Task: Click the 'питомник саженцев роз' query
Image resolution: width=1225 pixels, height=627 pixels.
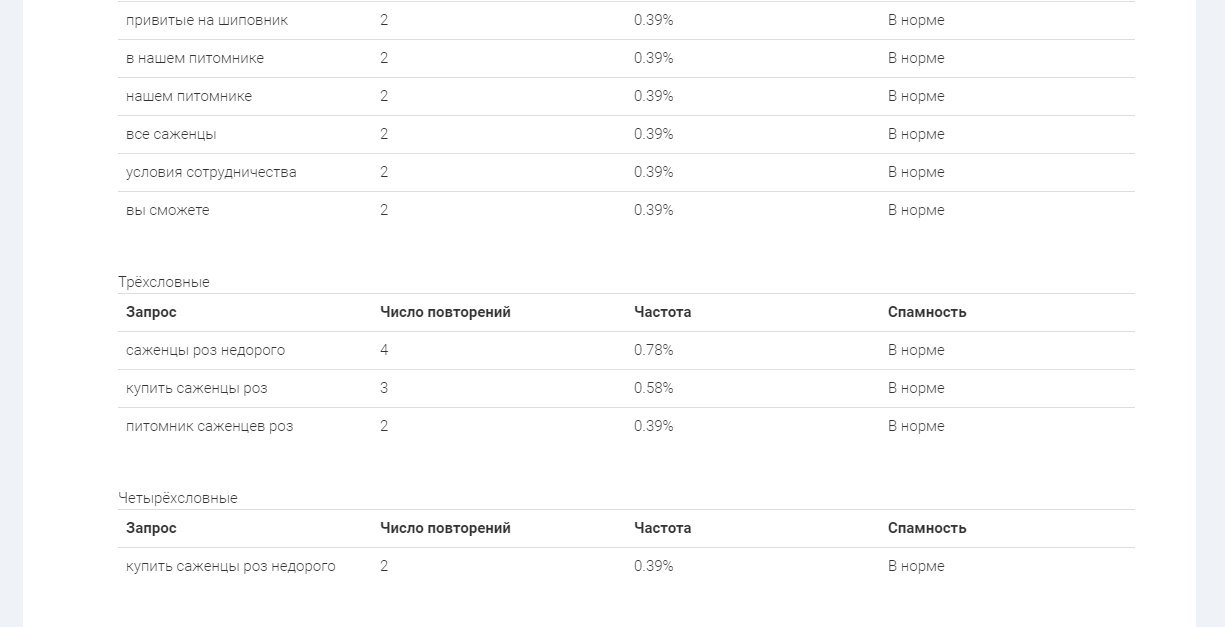Action: 209,426
